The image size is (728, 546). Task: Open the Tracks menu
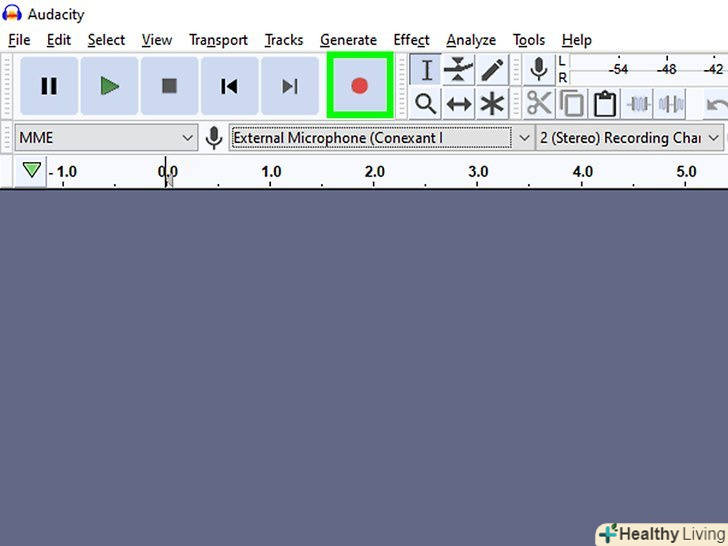(x=284, y=40)
